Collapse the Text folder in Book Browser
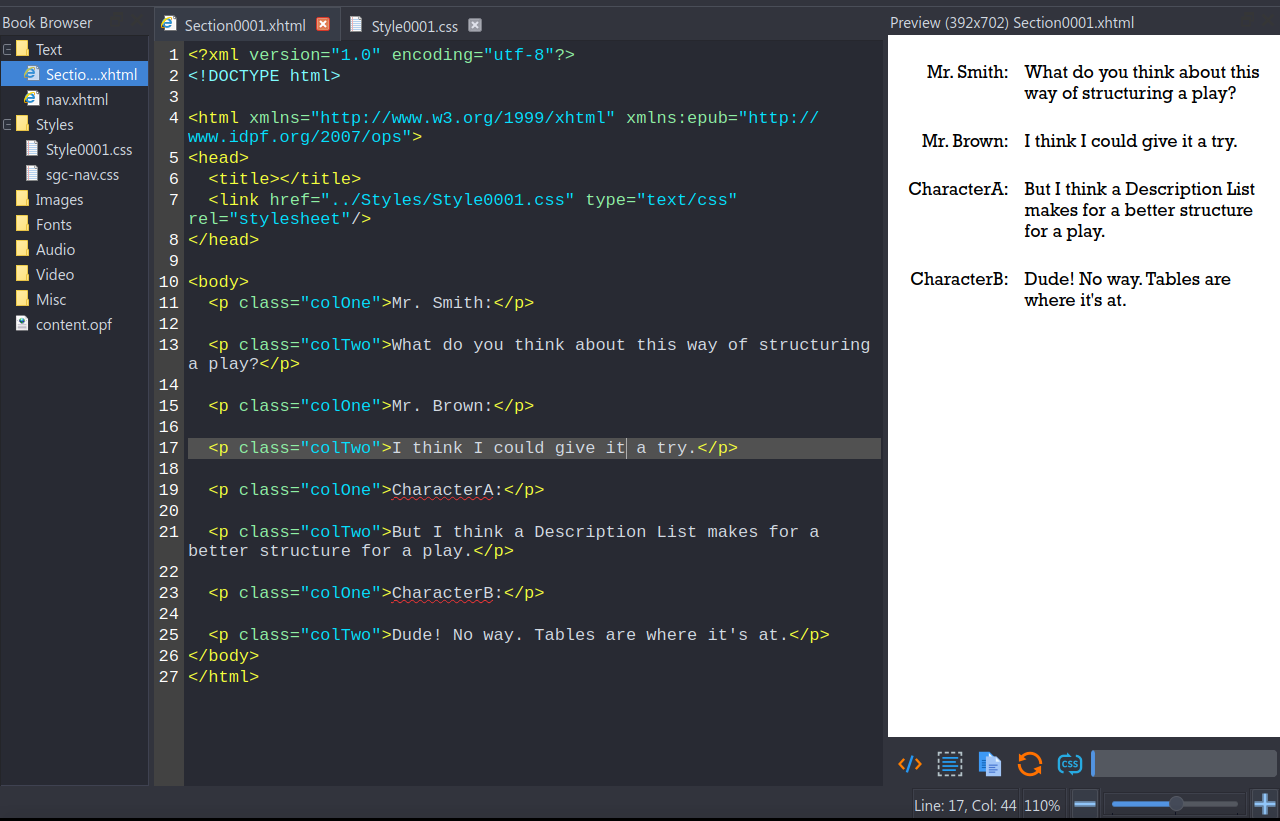This screenshot has width=1280, height=821. [x=7, y=49]
